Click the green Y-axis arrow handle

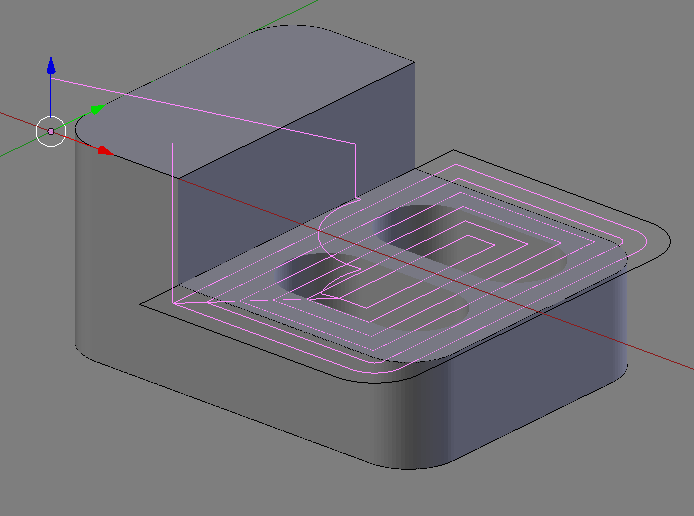(x=97, y=109)
